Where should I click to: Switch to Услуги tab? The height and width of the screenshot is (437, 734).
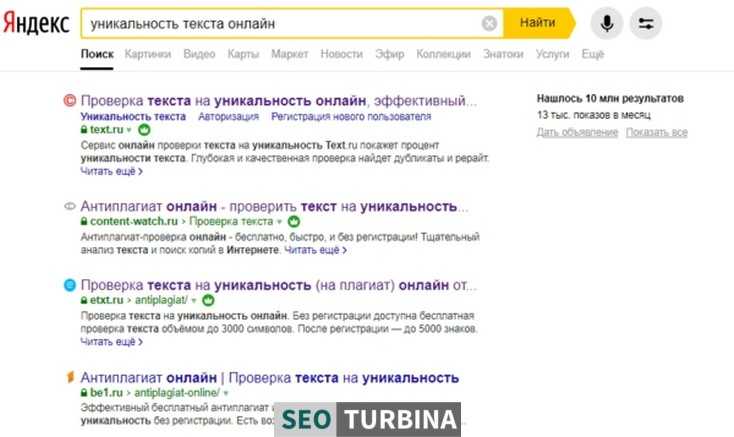click(552, 54)
